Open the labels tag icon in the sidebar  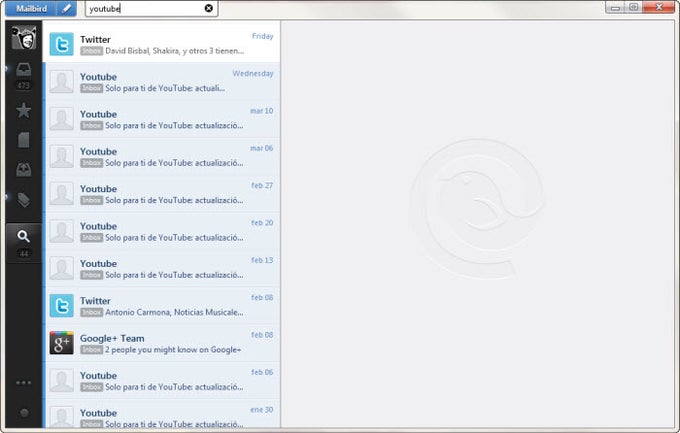[x=23, y=200]
